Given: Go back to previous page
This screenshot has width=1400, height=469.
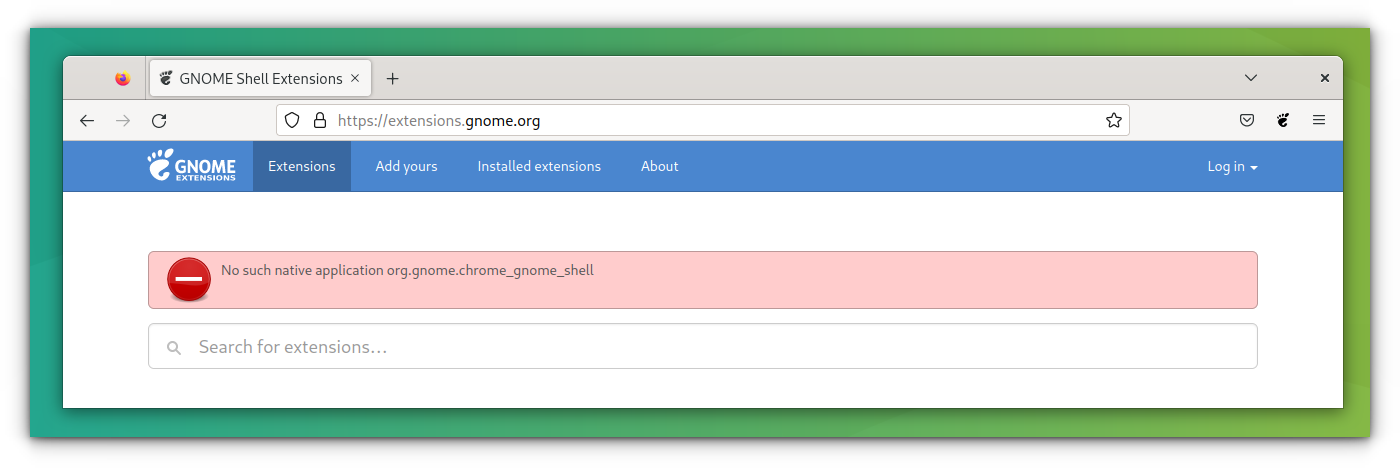Looking at the screenshot, I should (x=87, y=121).
